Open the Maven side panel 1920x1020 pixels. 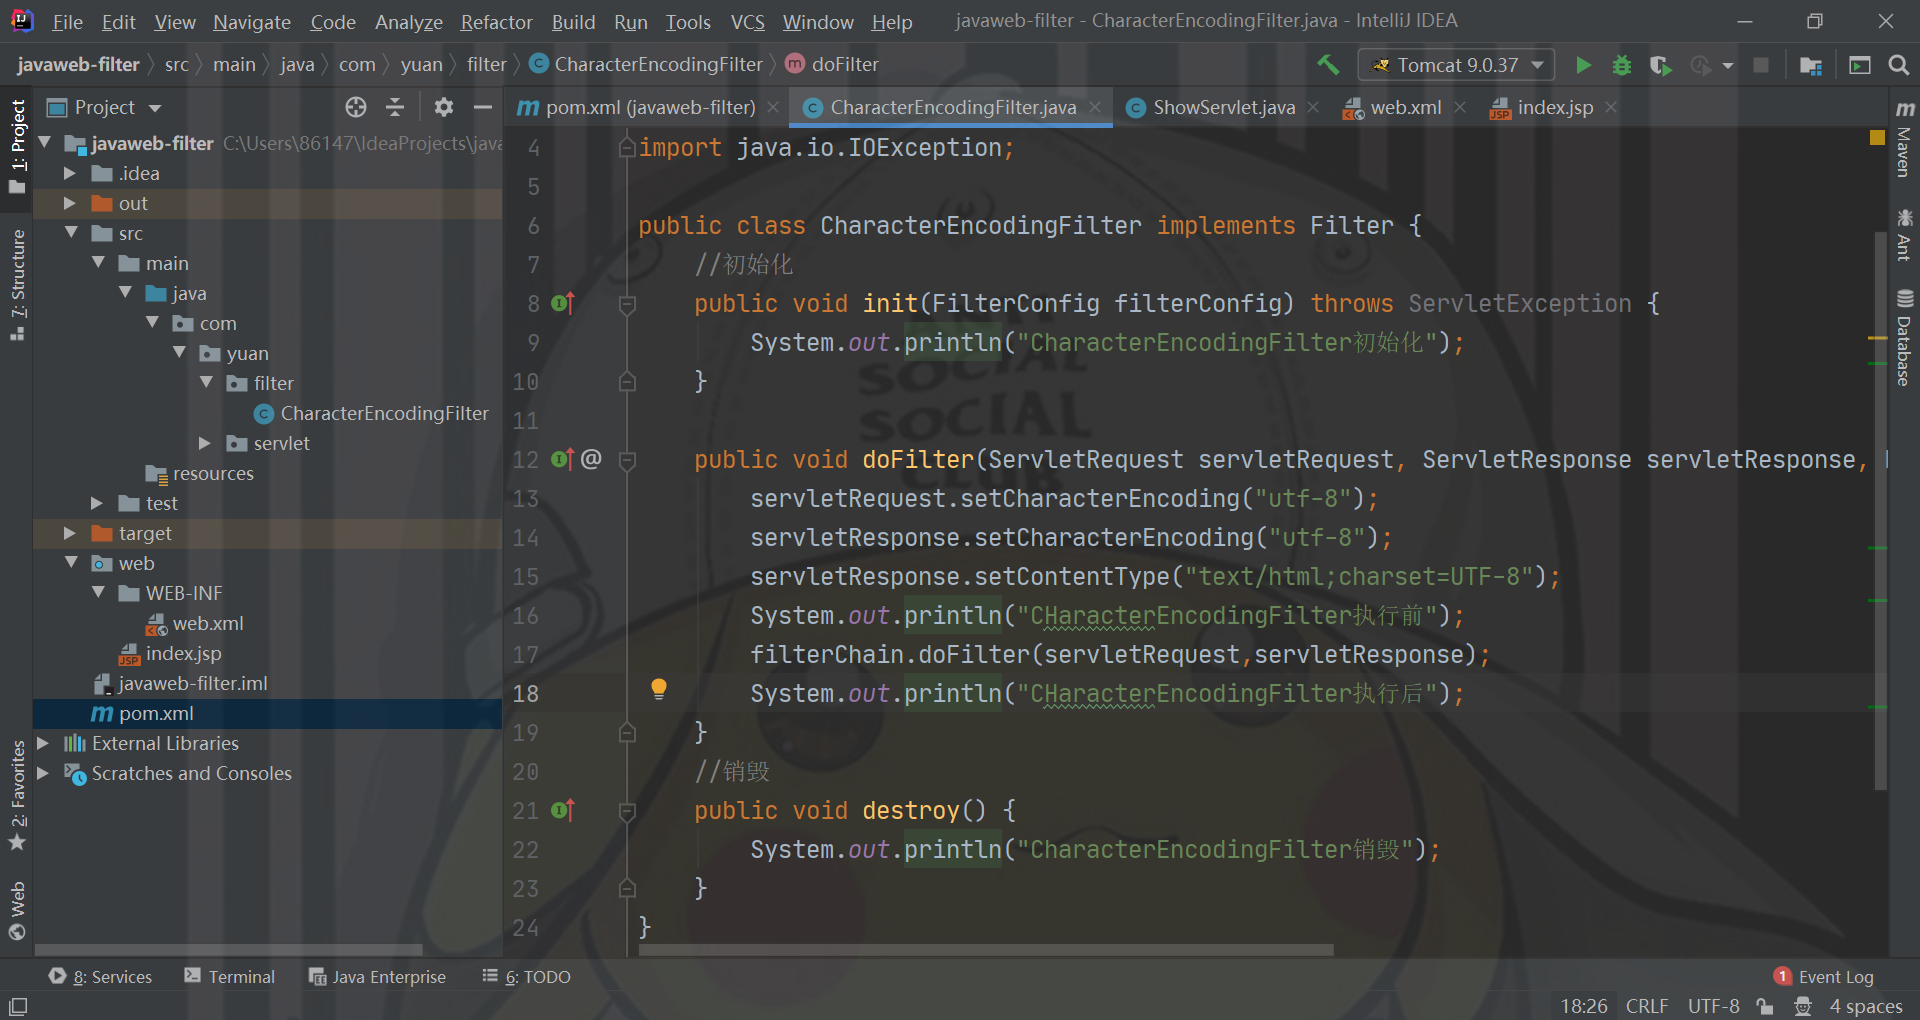pyautogui.click(x=1904, y=140)
